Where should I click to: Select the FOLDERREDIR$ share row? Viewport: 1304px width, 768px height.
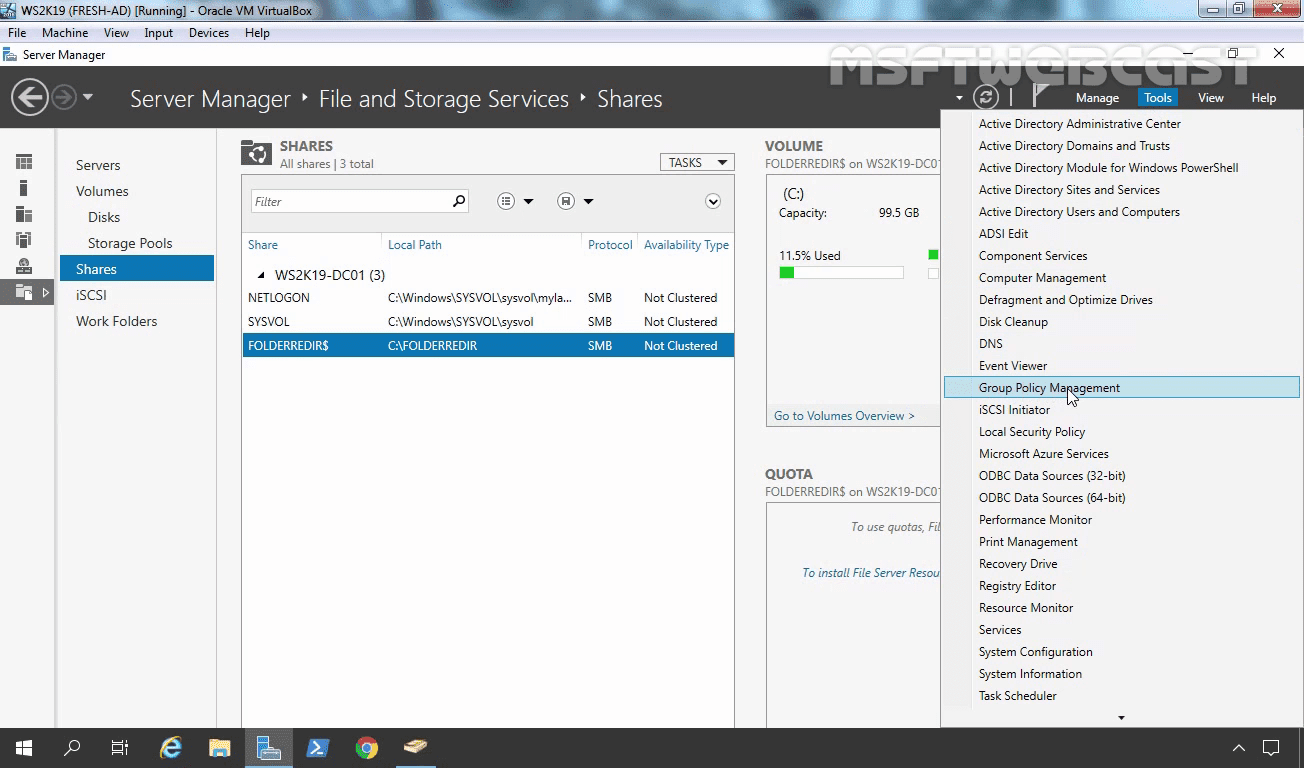coord(488,346)
